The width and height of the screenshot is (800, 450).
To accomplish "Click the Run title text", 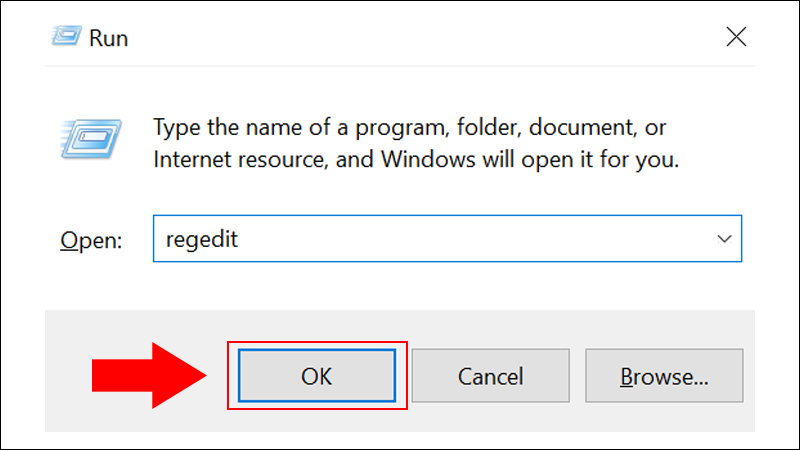I will (x=108, y=38).
